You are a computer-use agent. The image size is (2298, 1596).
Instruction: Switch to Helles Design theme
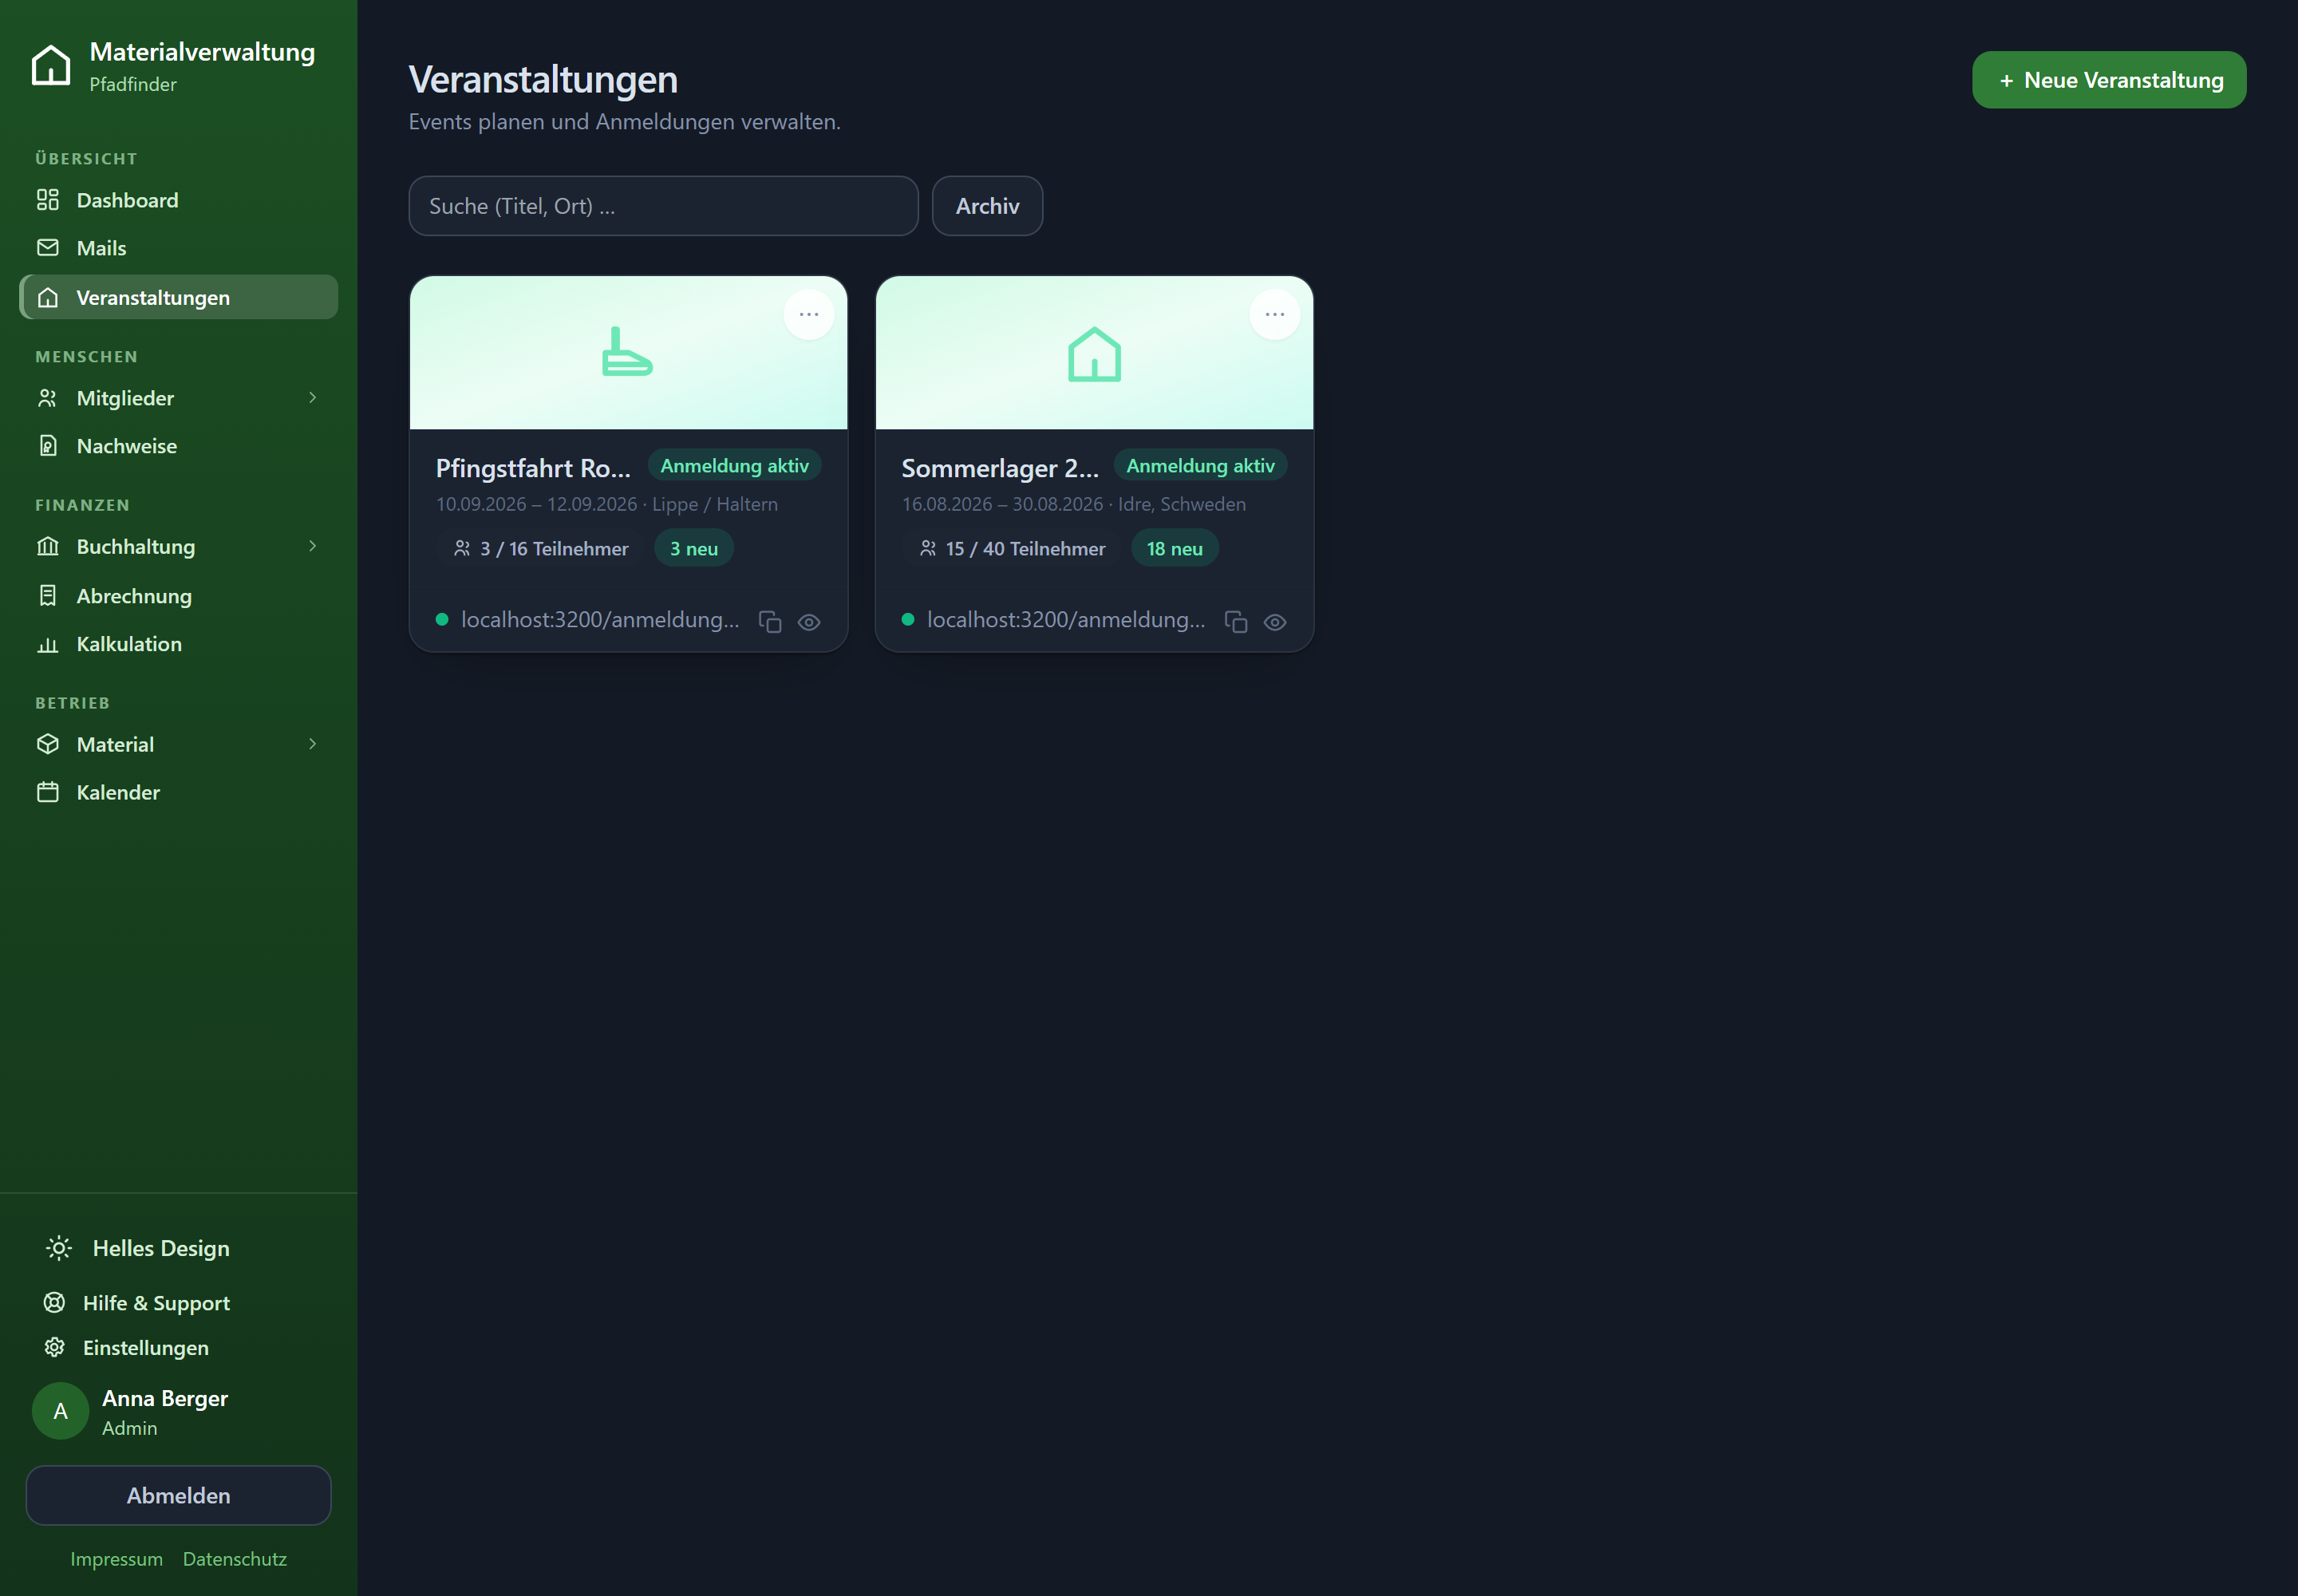178,1248
